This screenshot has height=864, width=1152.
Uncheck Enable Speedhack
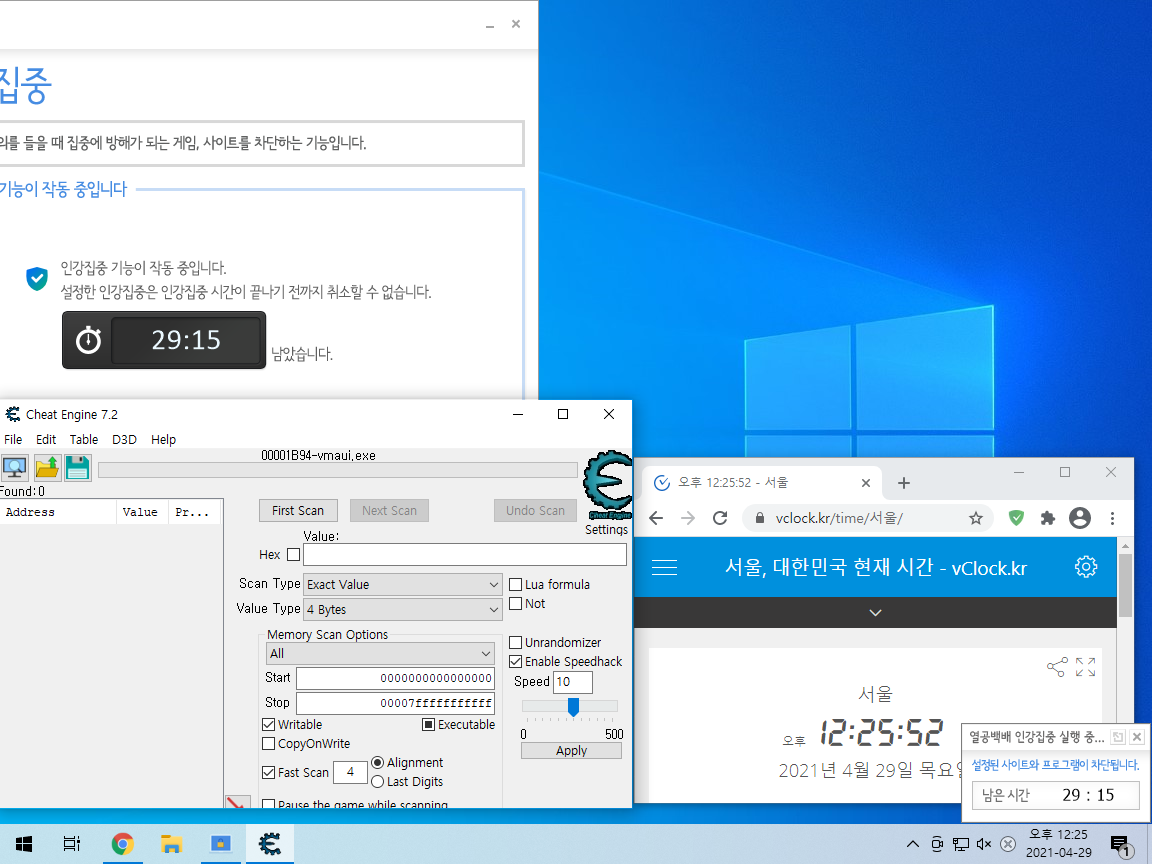pyautogui.click(x=516, y=662)
